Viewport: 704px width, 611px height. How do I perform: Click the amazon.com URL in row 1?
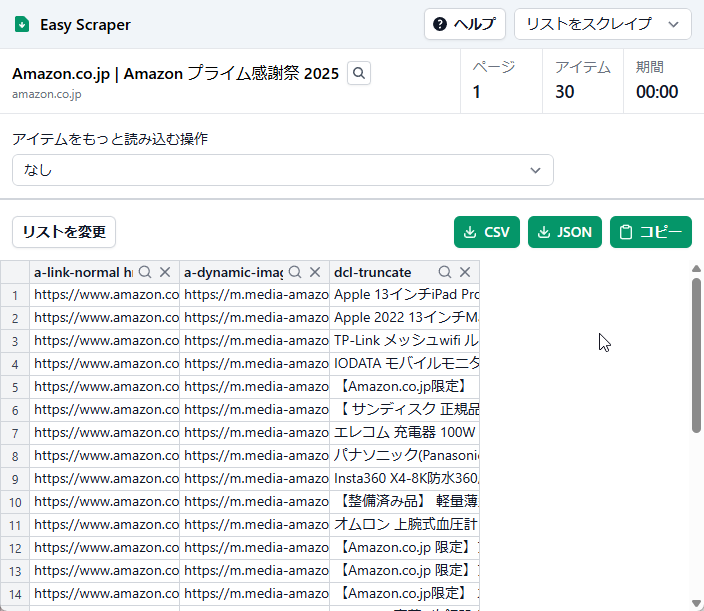coord(105,295)
